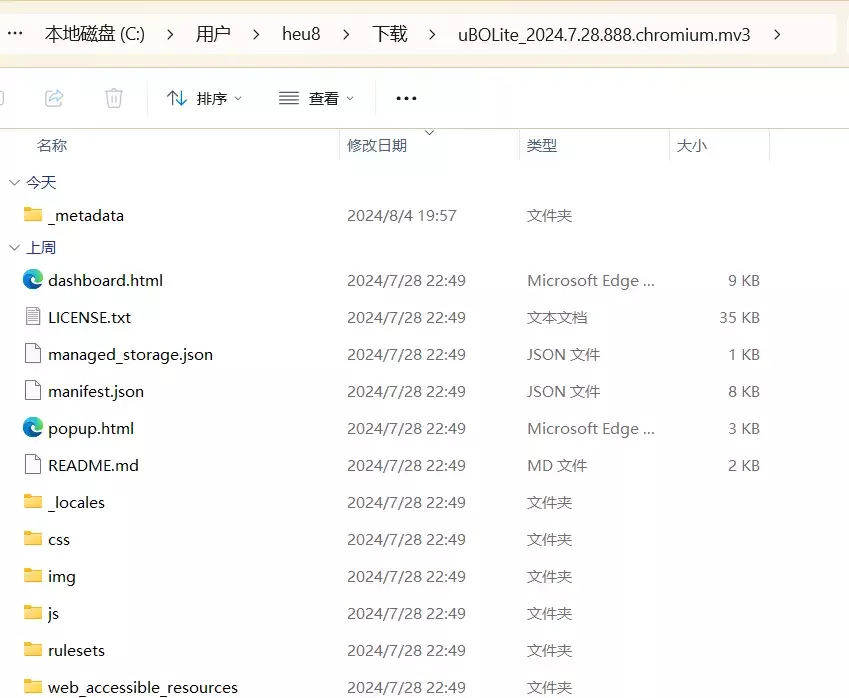This screenshot has height=698, width=849.
Task: Click the Edge icon of popup.html
Action: tap(33, 428)
